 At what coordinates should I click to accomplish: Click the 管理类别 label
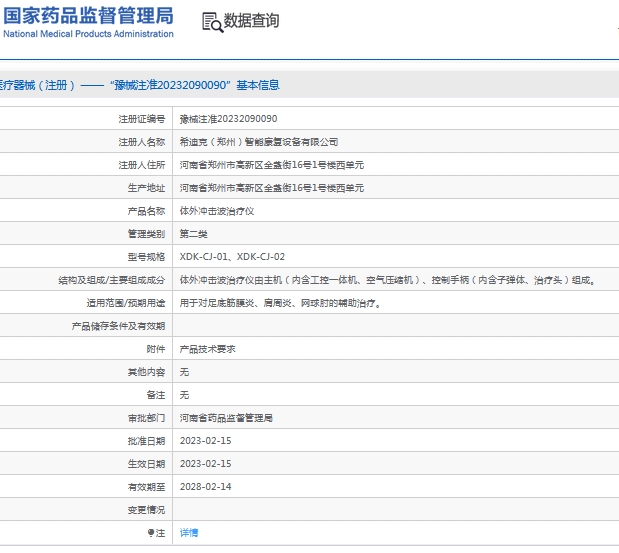(146, 234)
